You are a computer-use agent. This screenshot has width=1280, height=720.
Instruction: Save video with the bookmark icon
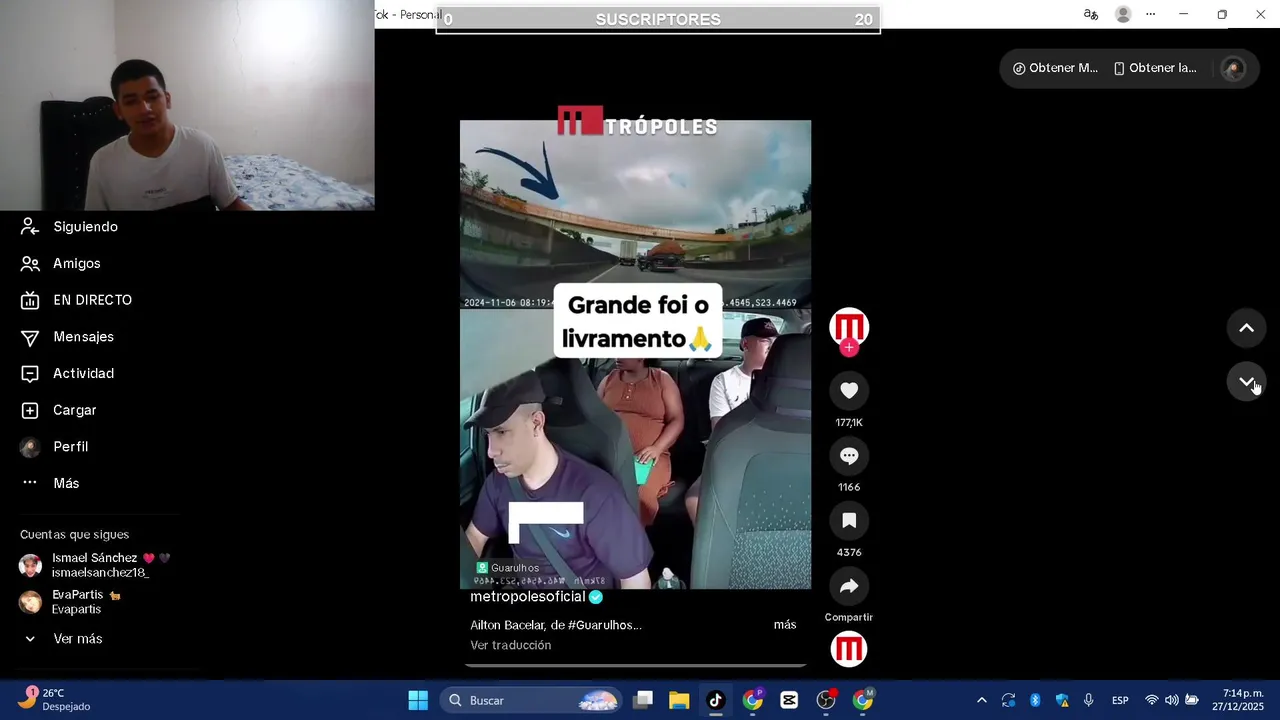(849, 521)
